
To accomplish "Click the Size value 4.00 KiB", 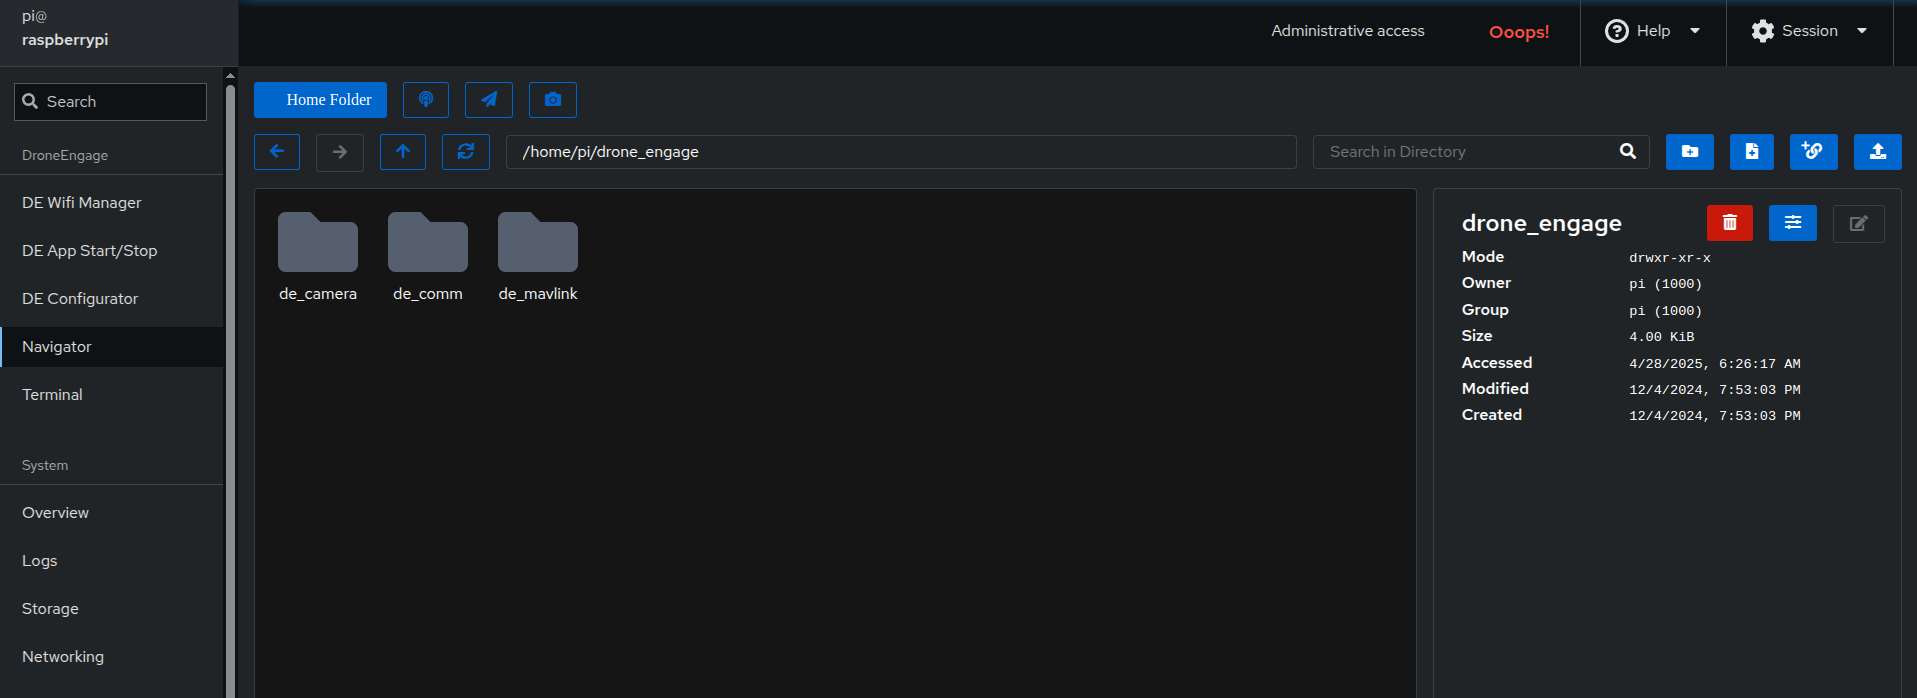I will 1662,337.
